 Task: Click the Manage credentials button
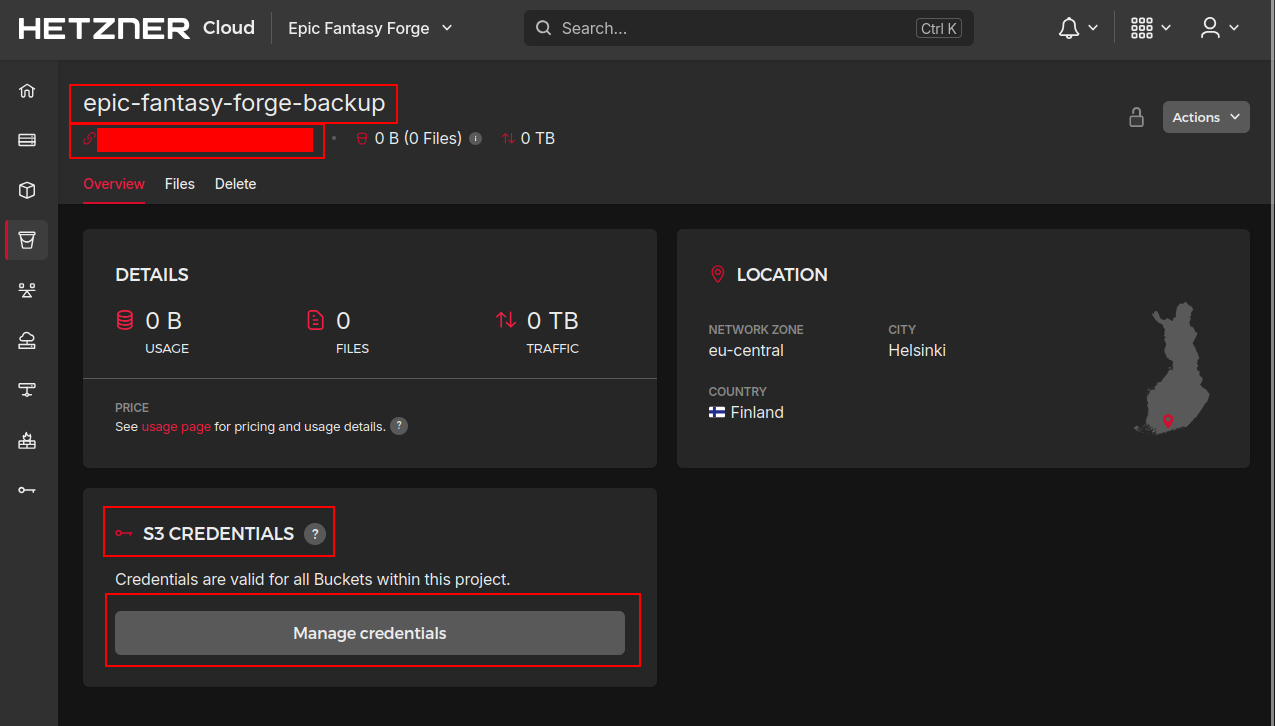(370, 633)
